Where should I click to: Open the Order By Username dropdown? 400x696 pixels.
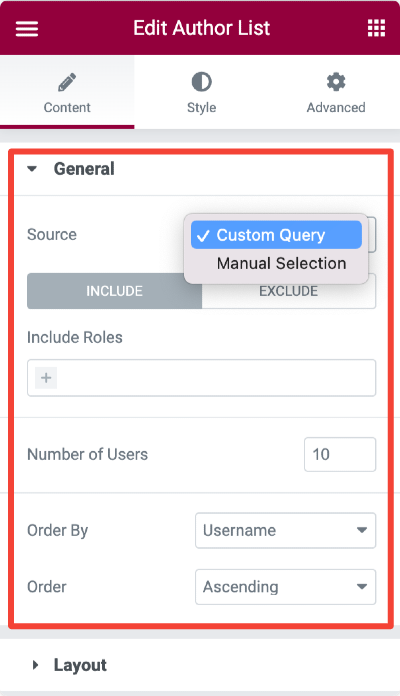(285, 530)
